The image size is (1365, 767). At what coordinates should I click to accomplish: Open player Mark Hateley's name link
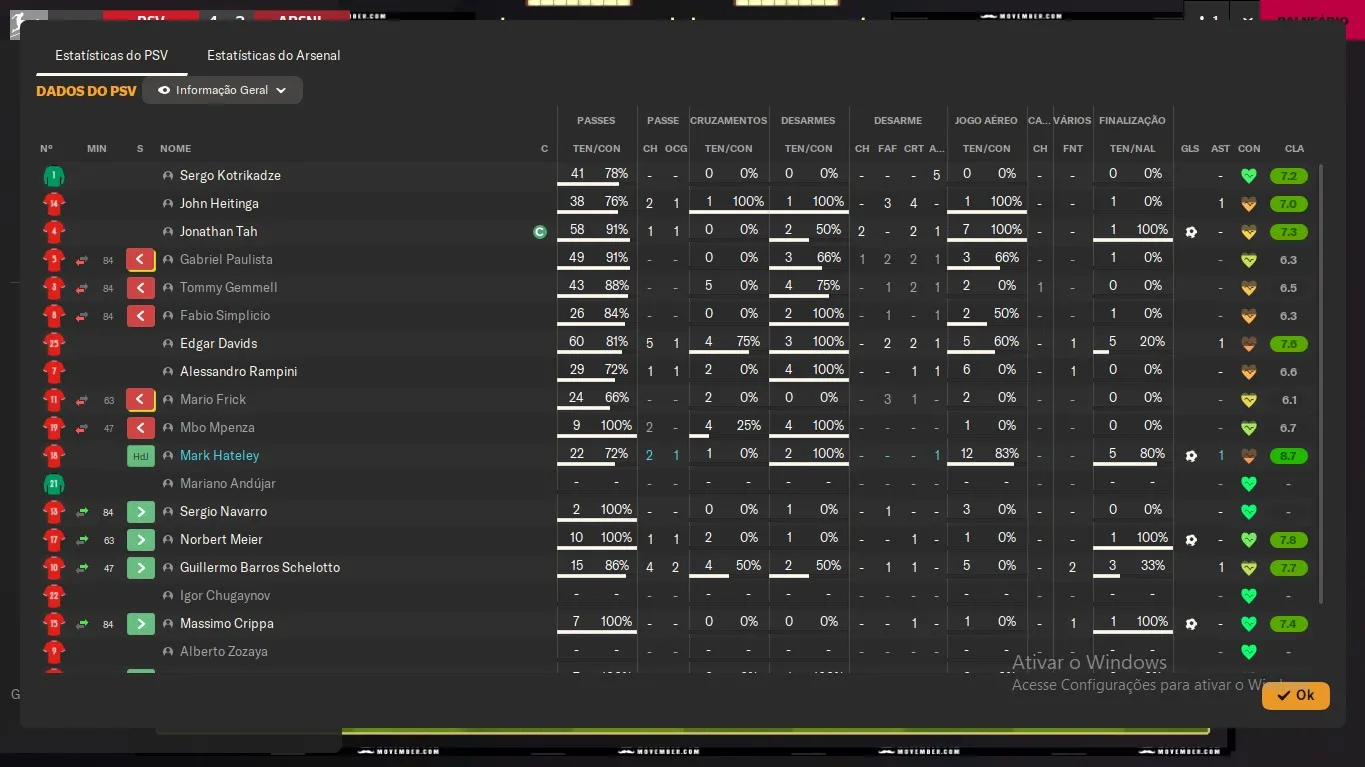pyautogui.click(x=219, y=456)
